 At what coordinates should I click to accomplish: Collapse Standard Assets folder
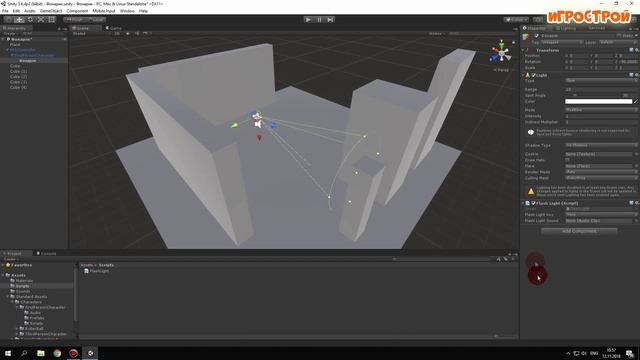point(8,297)
